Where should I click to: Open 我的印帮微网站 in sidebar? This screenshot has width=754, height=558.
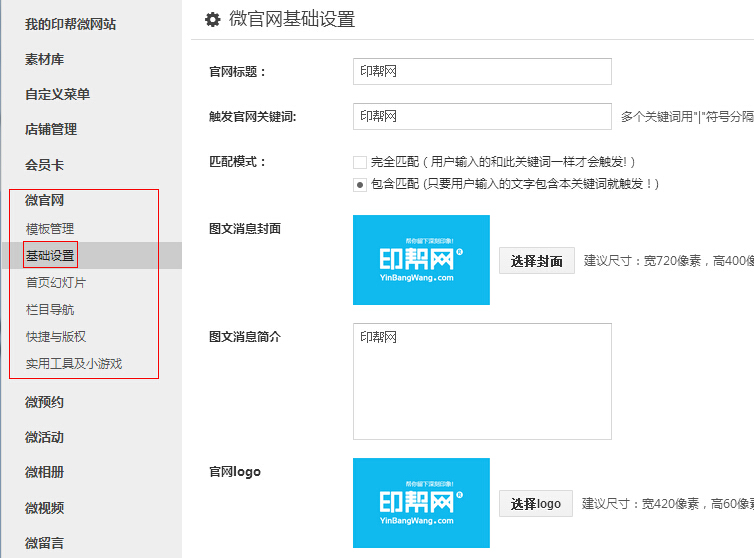click(x=70, y=24)
